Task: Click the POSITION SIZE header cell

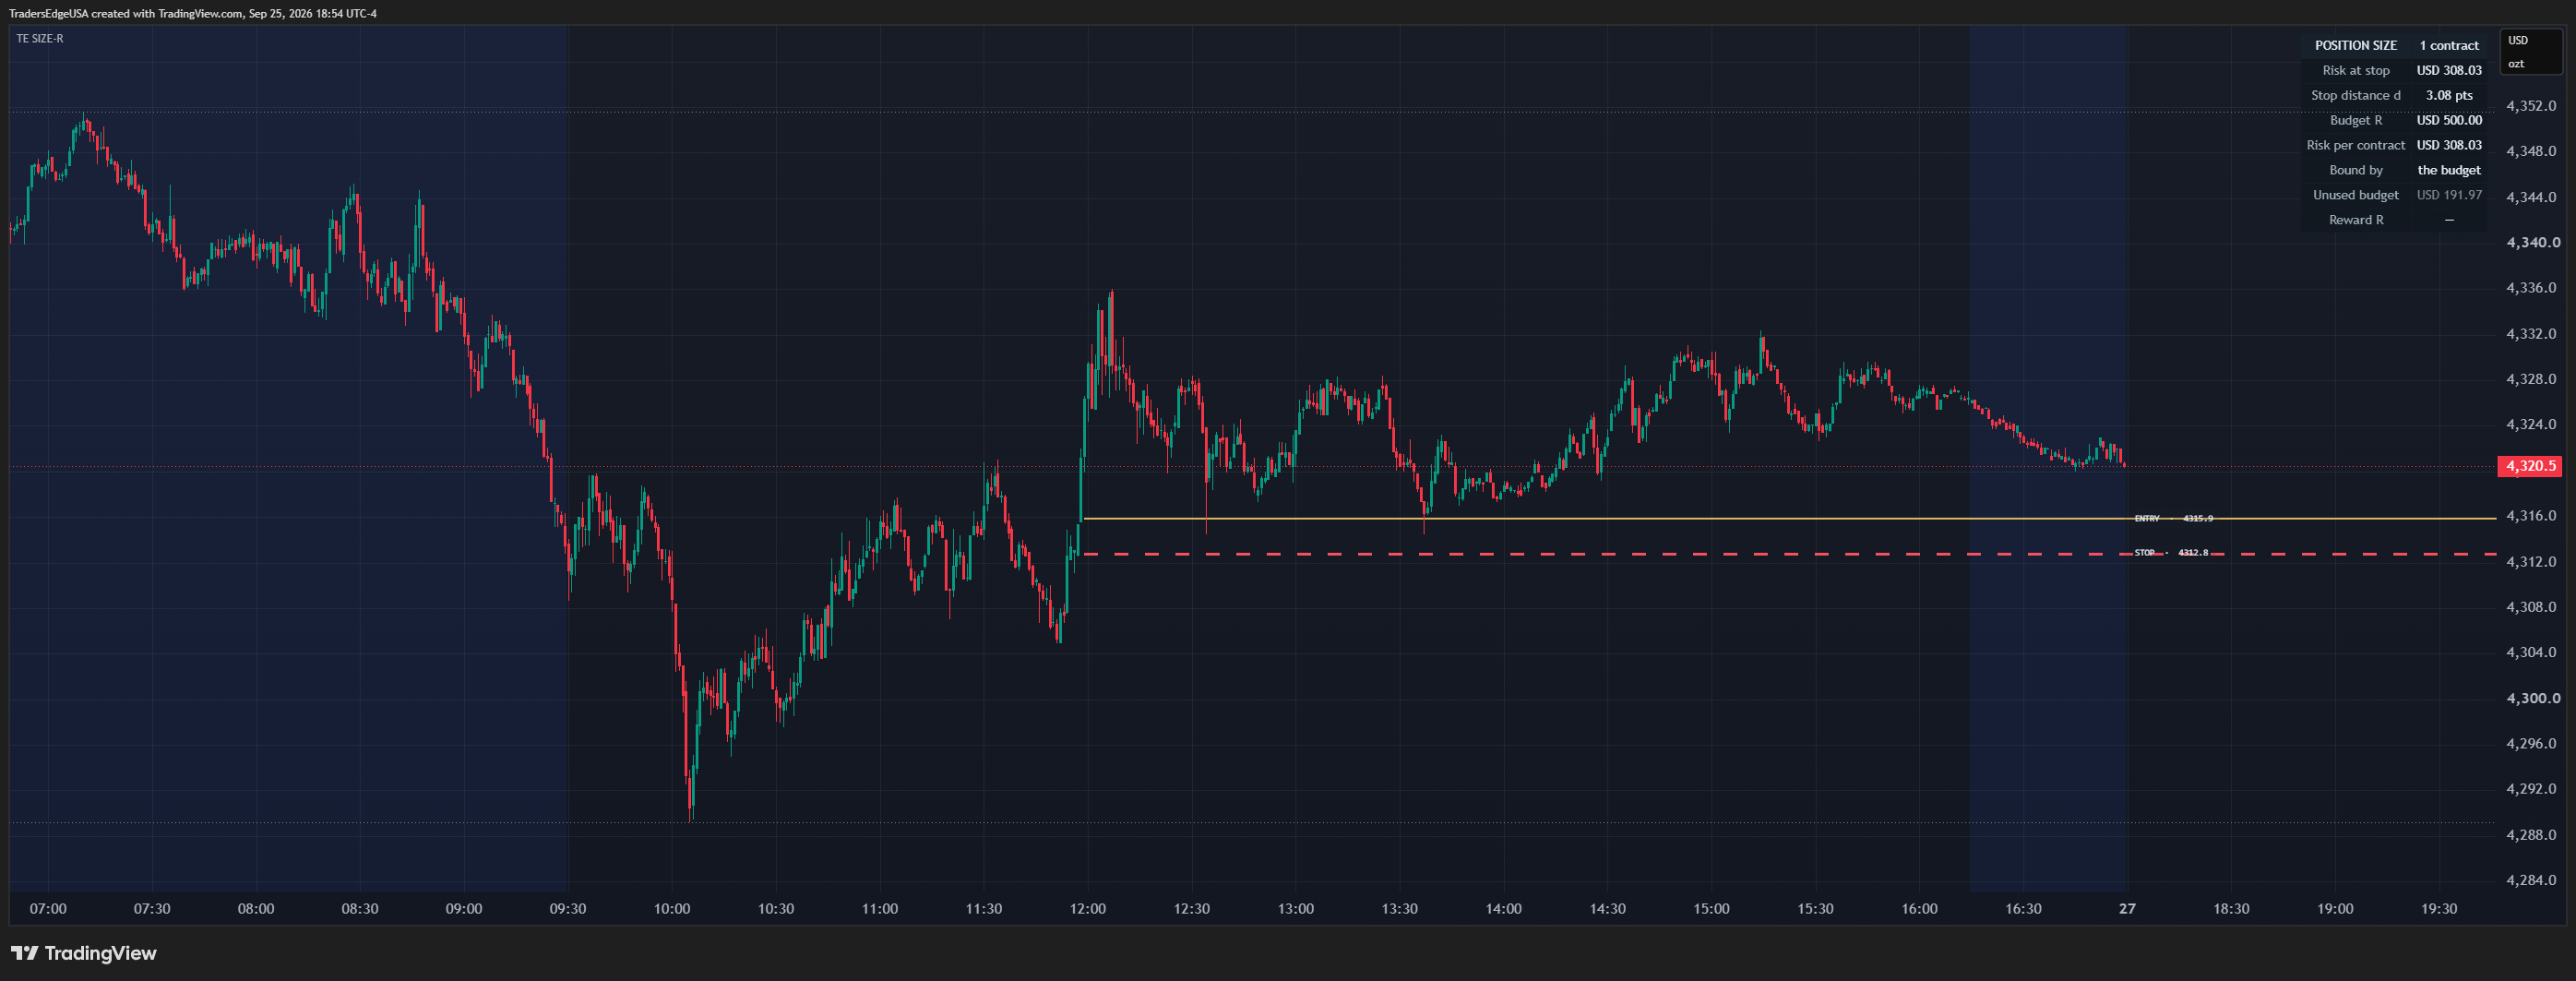Action: pos(2355,46)
